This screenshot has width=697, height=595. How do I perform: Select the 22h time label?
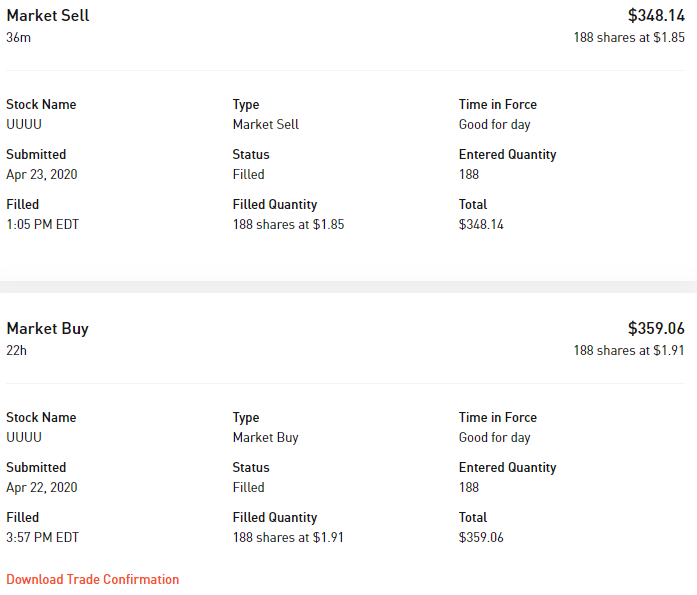17,351
